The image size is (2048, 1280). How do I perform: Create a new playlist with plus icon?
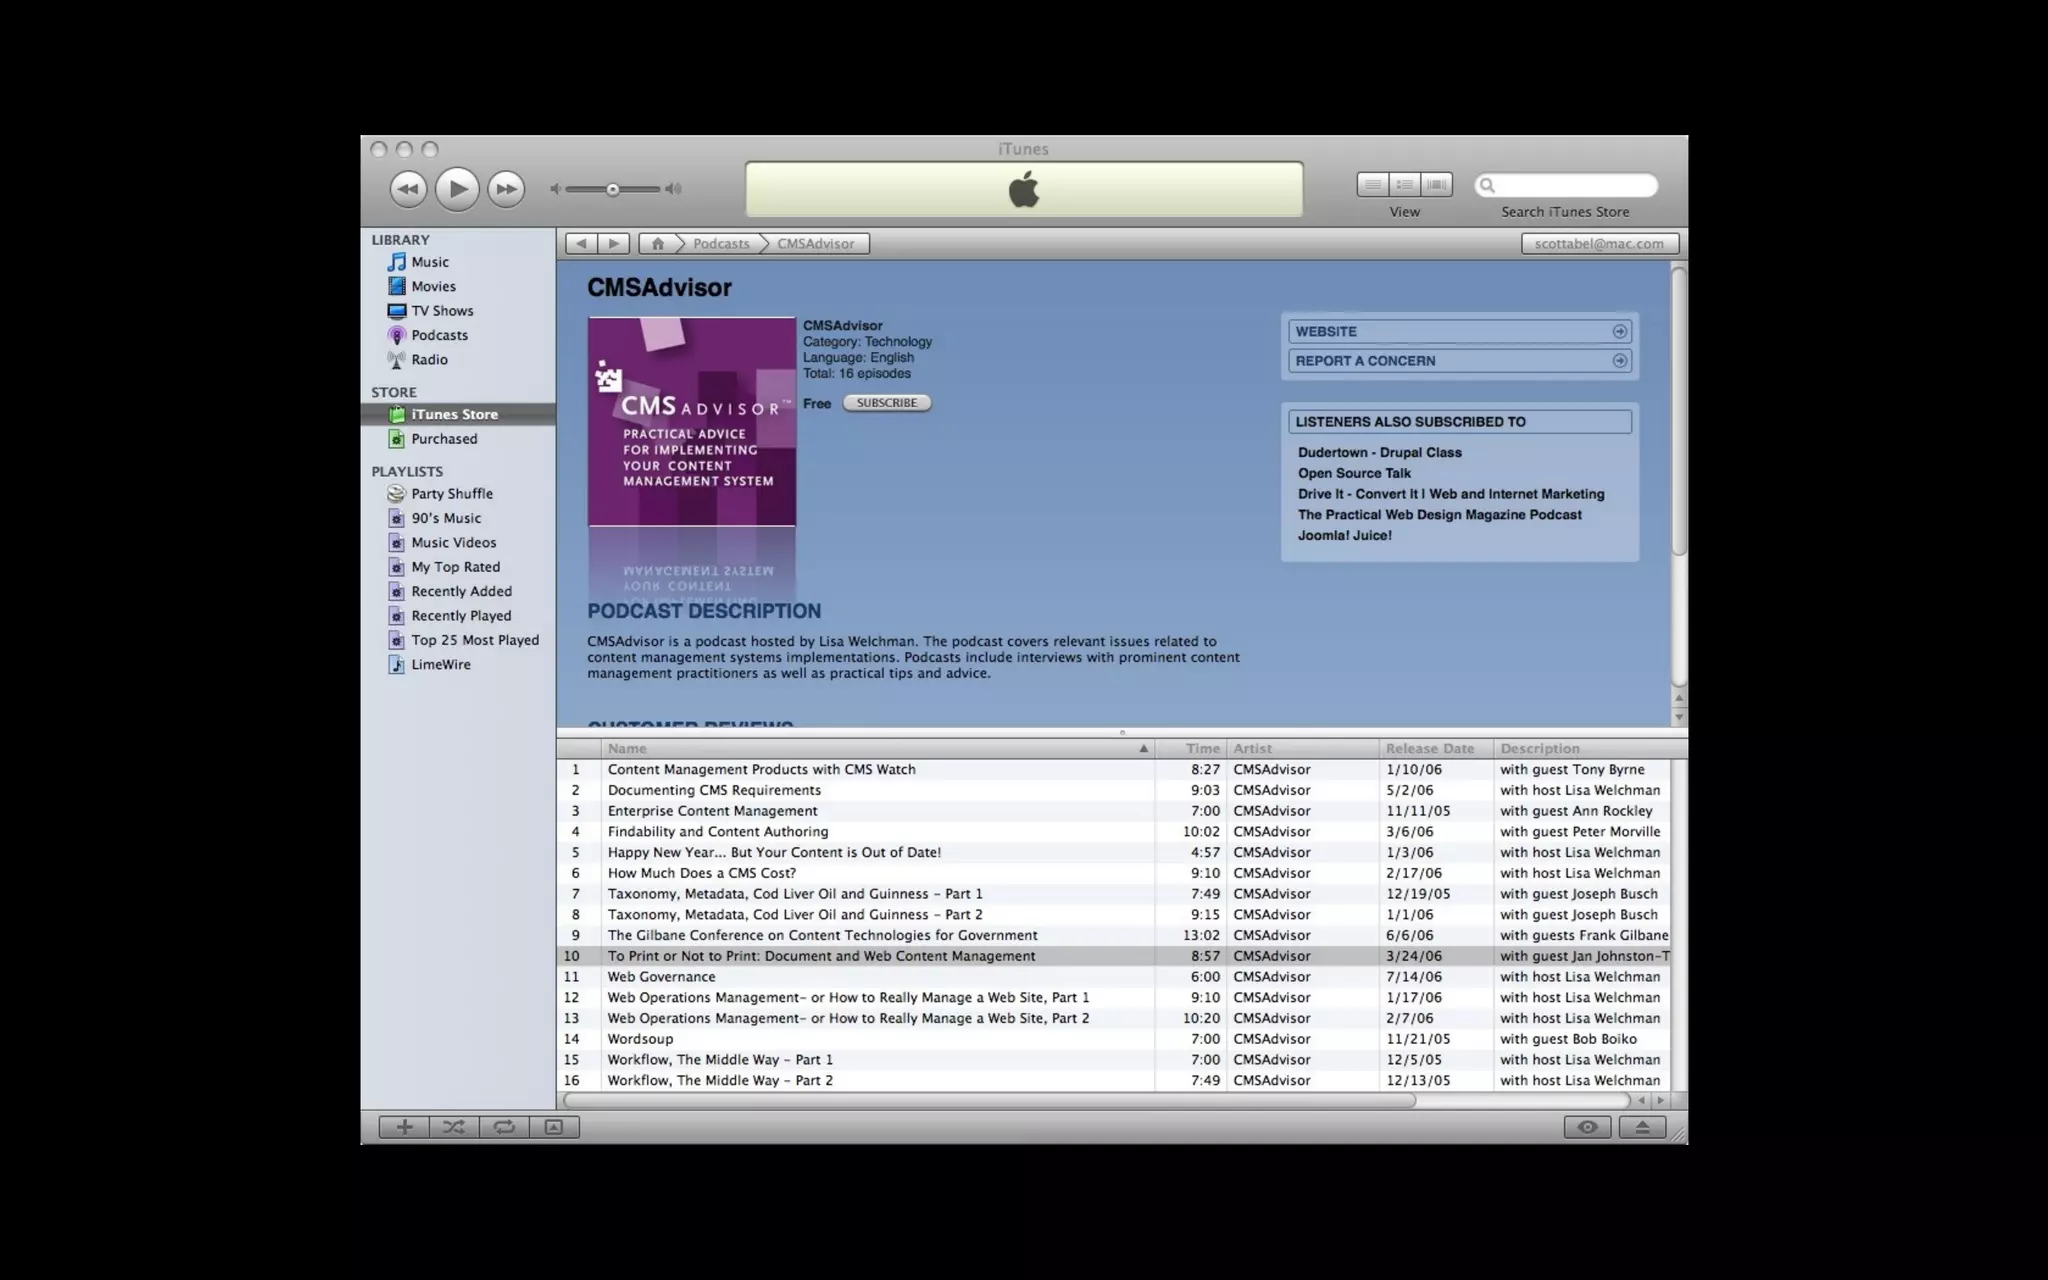404,1127
